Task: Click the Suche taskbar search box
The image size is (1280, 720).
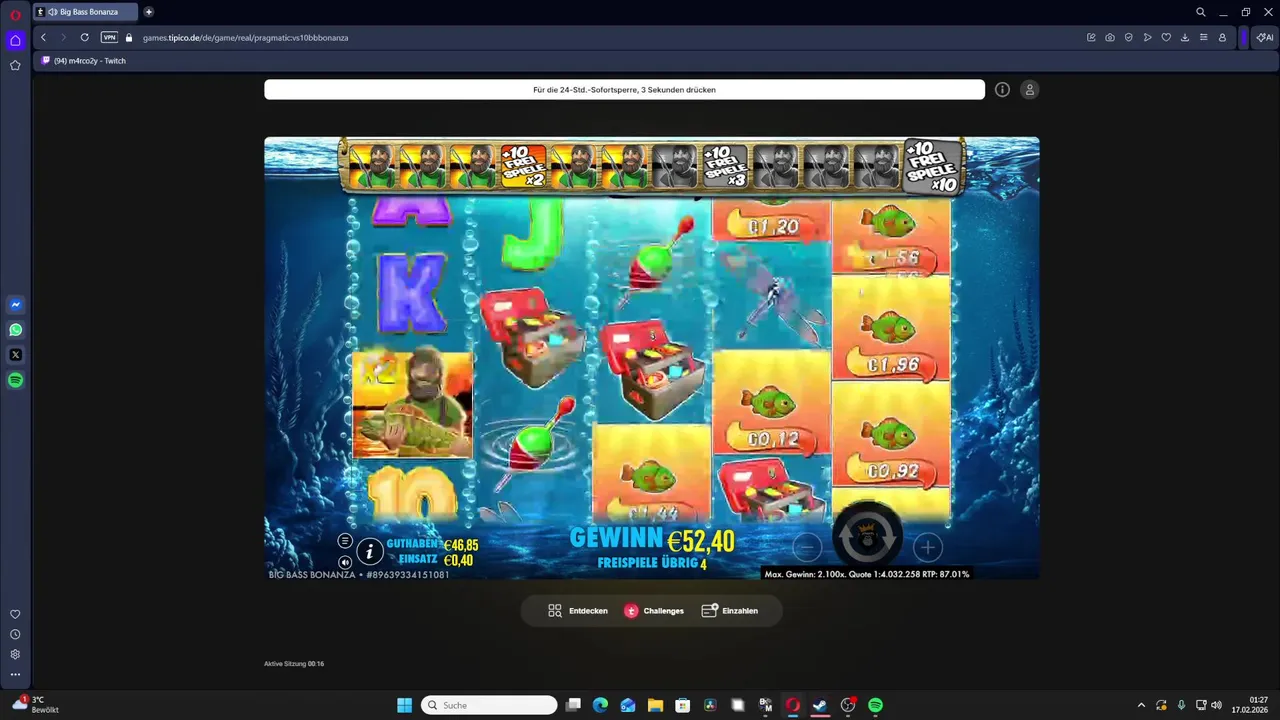Action: tap(489, 705)
